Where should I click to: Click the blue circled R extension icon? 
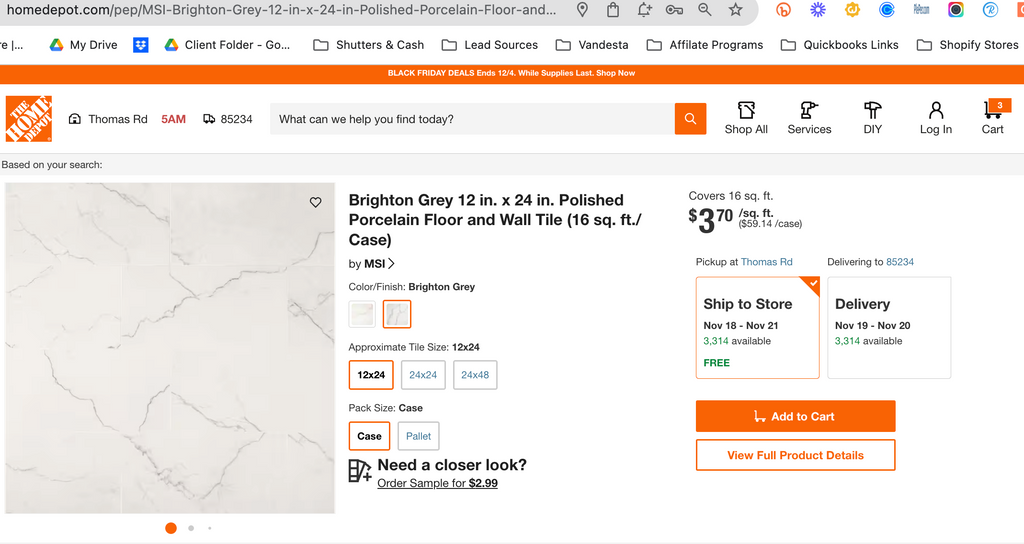click(990, 10)
